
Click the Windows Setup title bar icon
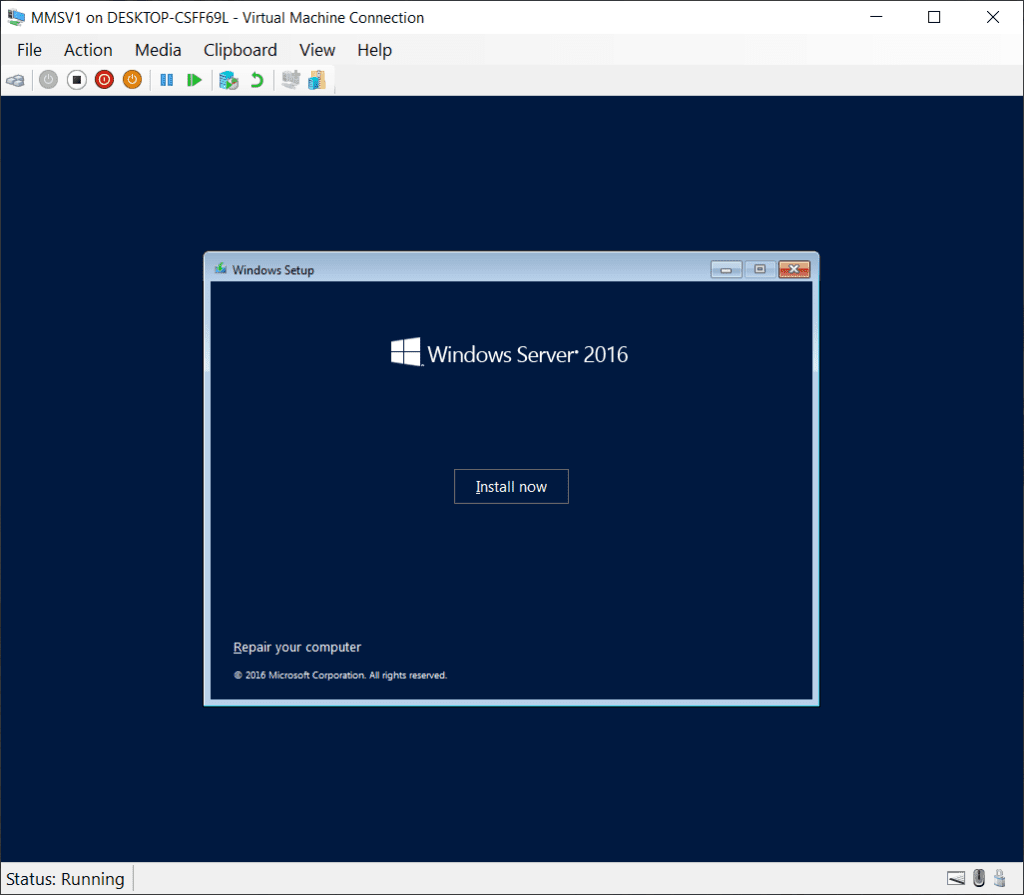pyautogui.click(x=221, y=269)
